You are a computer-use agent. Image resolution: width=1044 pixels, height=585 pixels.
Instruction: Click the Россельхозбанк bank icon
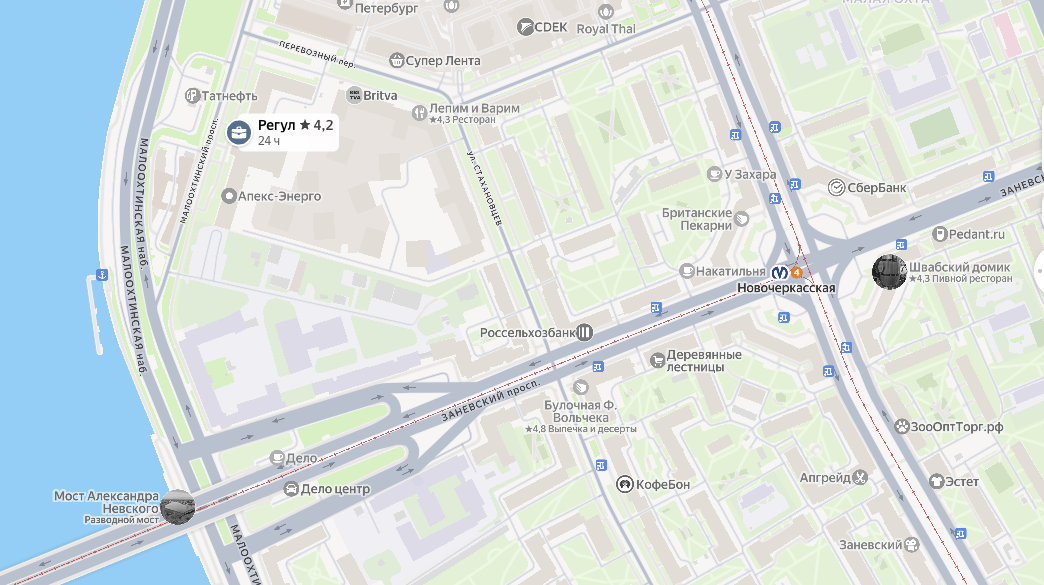(x=585, y=332)
